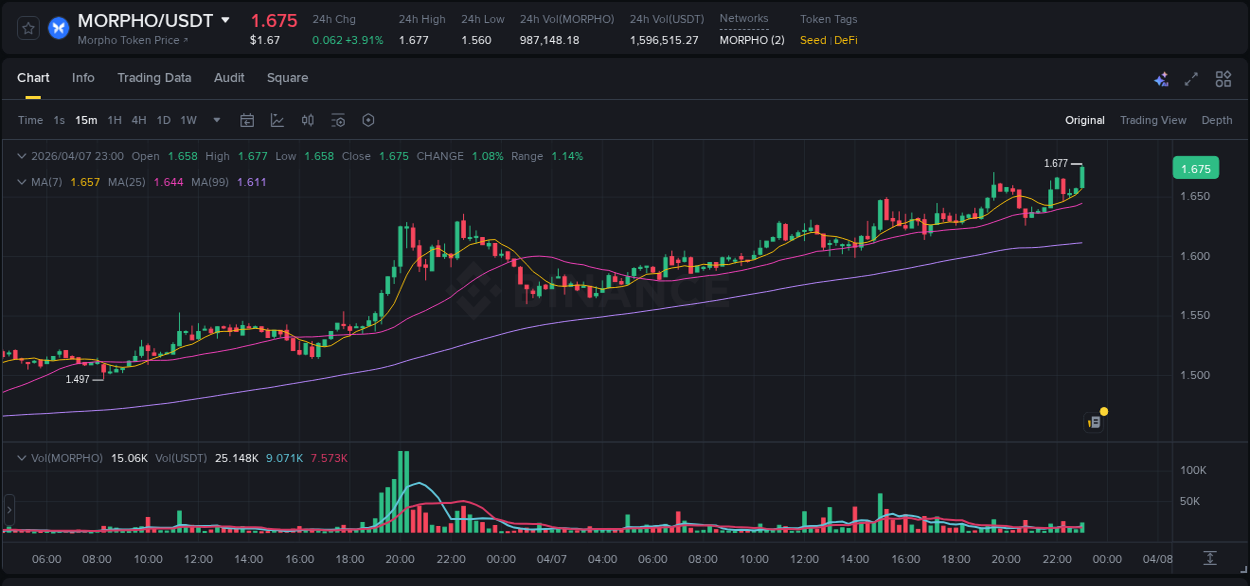
Task: Select the technical indicator chart icon
Action: pyautogui.click(x=277, y=120)
